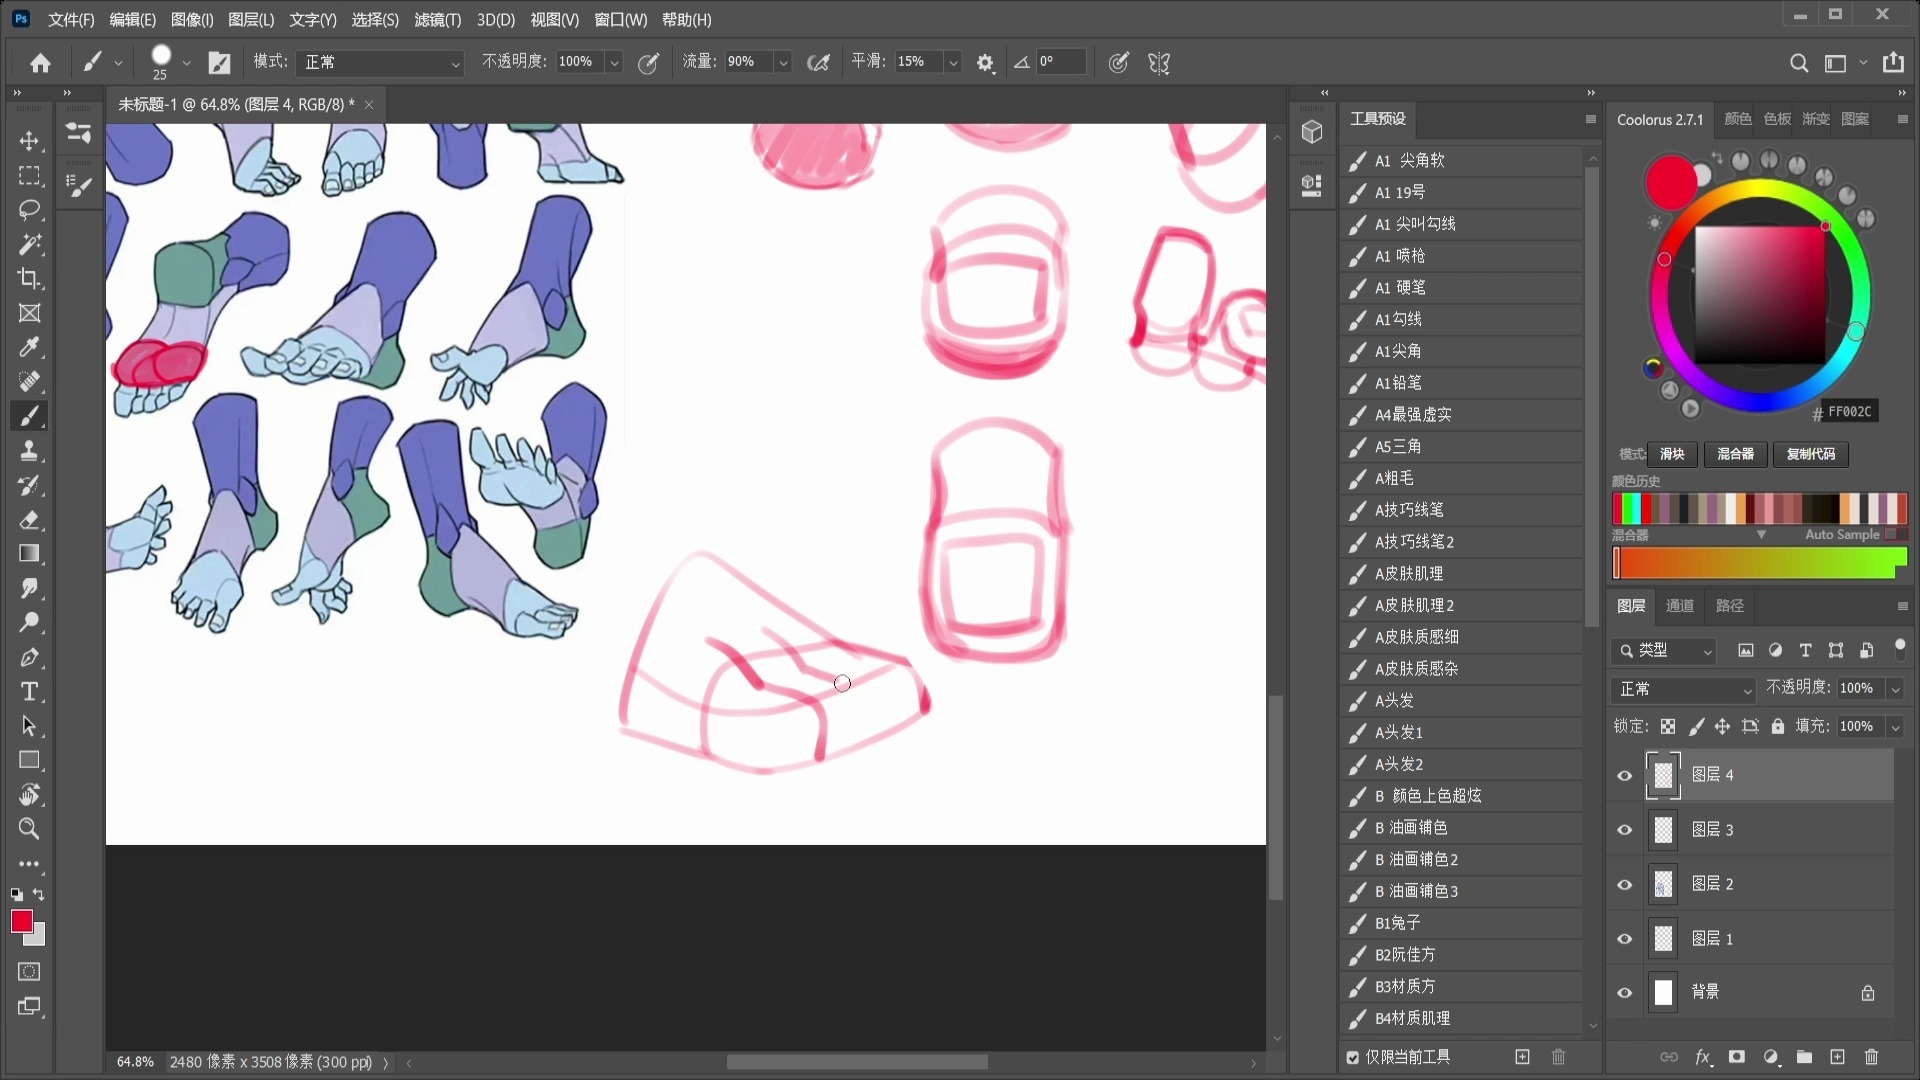Open the 滤镜(T) menu
The width and height of the screenshot is (1920, 1080).
point(437,19)
